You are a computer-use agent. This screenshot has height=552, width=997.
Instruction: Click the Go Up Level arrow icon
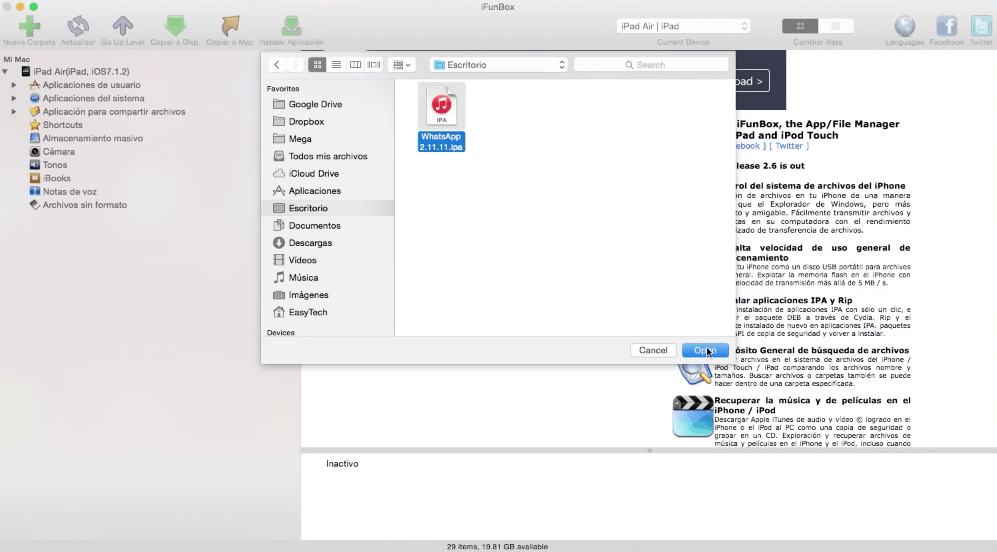coord(122,26)
